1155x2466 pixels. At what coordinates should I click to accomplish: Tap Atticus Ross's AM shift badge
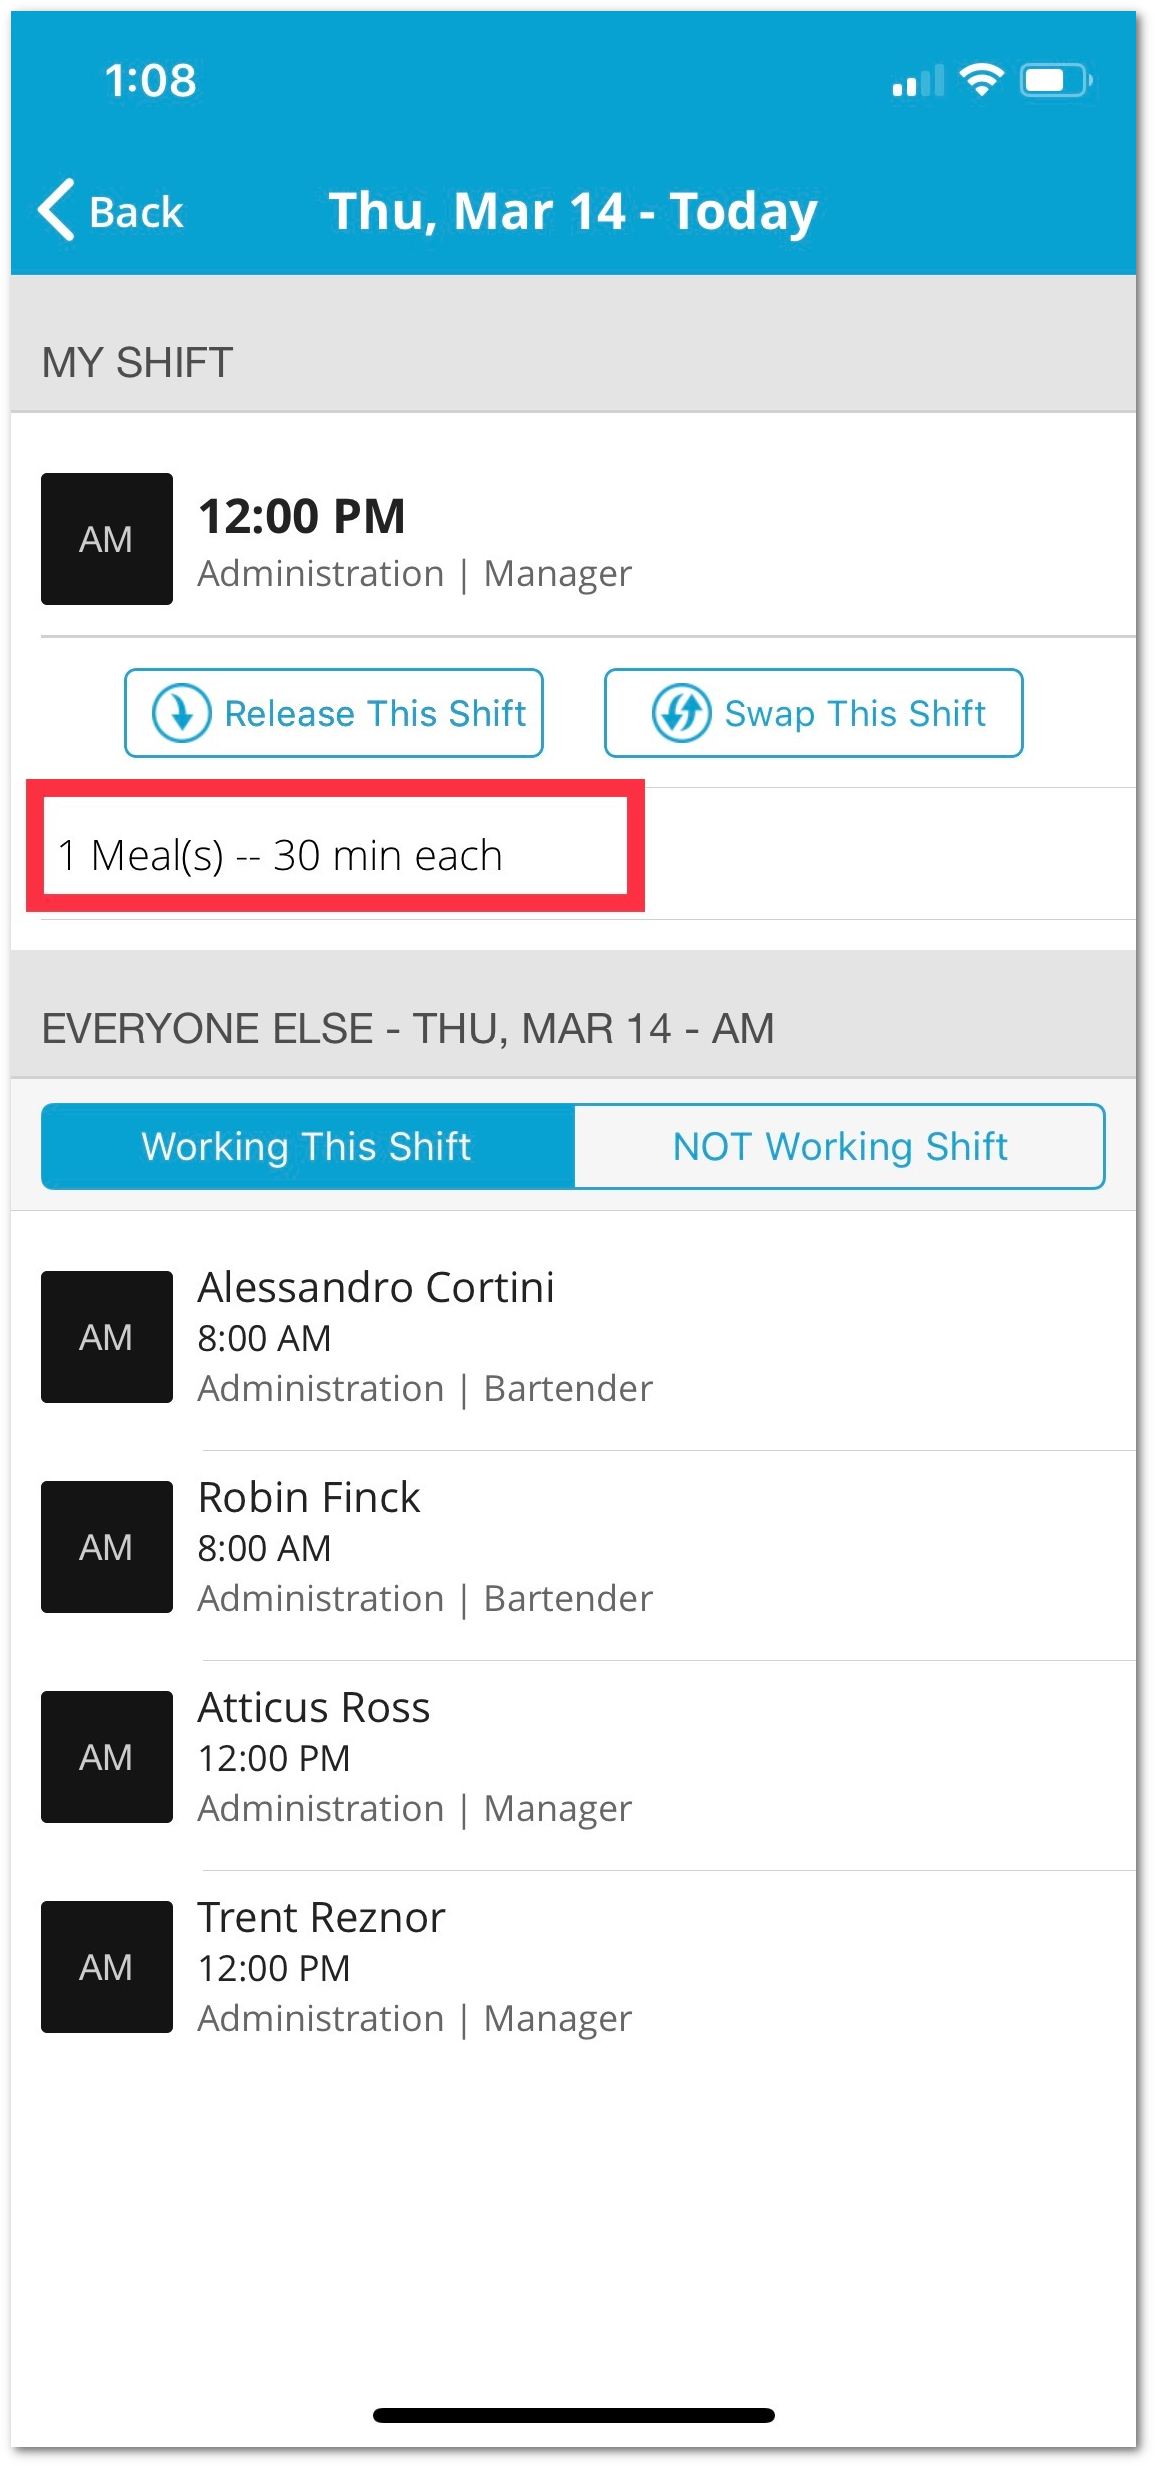(x=107, y=1757)
